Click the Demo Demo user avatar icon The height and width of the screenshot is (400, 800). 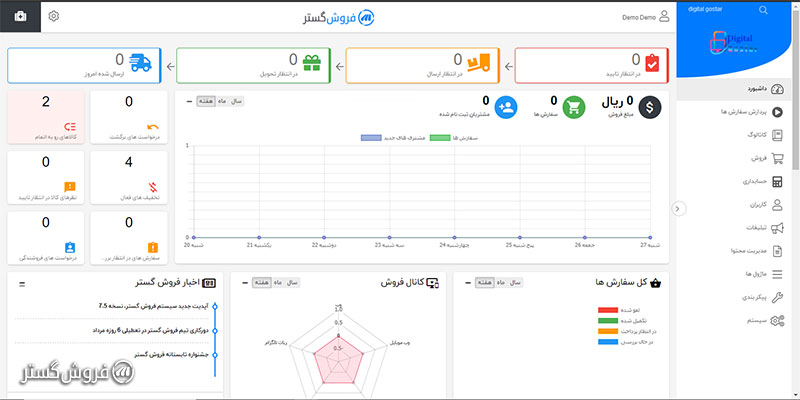click(664, 16)
